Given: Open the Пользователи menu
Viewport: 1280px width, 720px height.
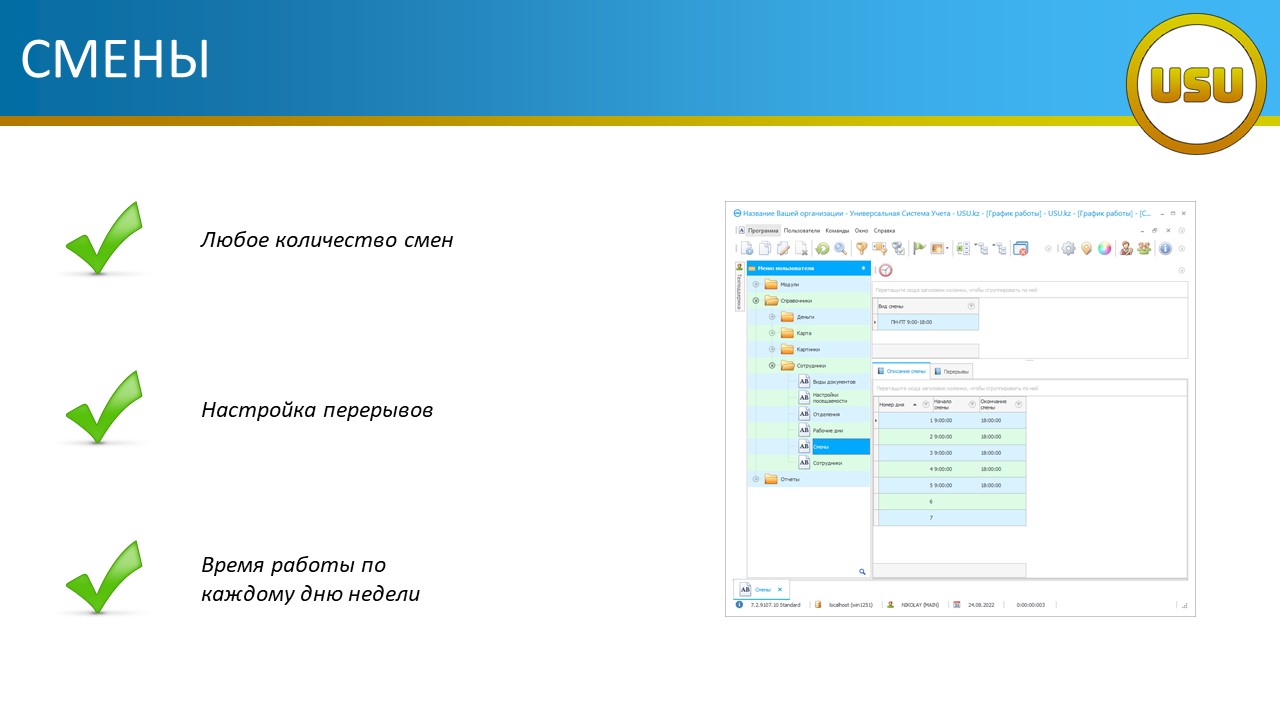Looking at the screenshot, I should [801, 230].
